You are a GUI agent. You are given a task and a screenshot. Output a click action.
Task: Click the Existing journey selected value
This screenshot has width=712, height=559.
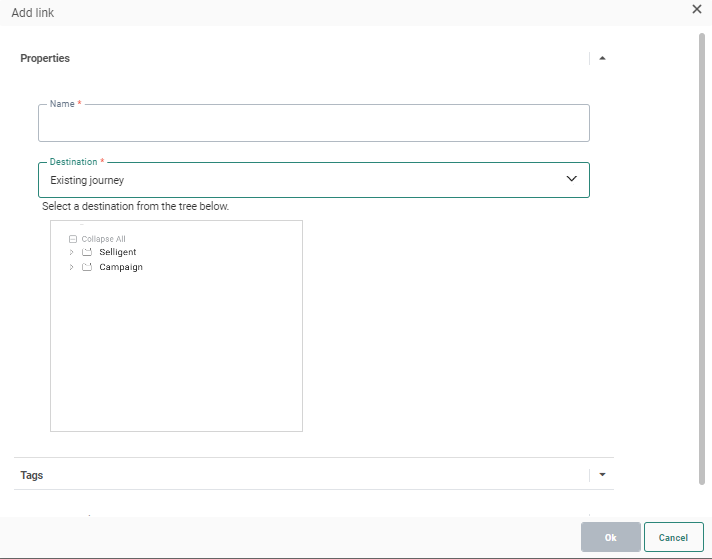click(87, 181)
